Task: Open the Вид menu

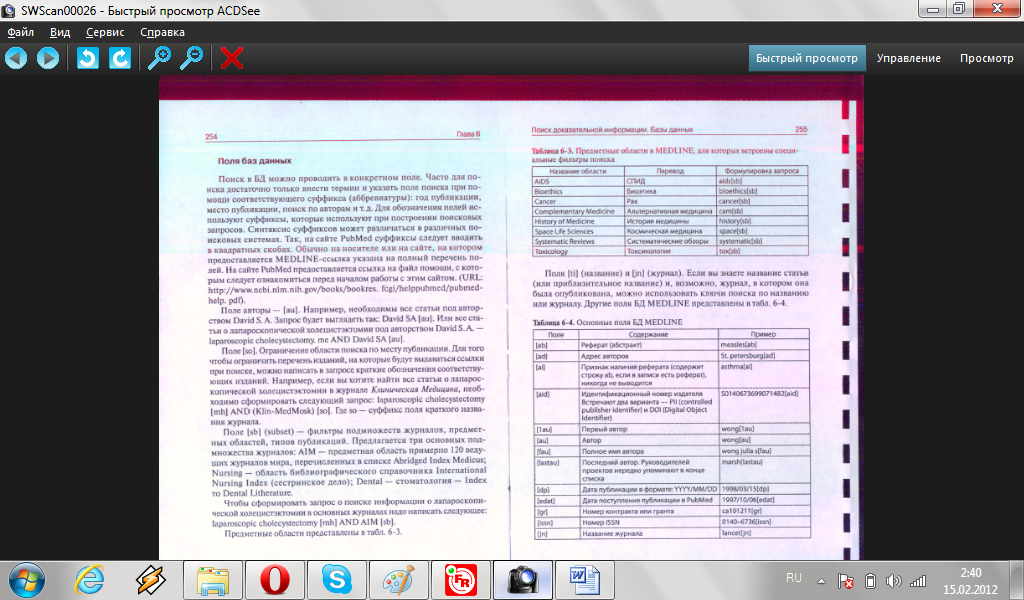Action: [x=60, y=32]
